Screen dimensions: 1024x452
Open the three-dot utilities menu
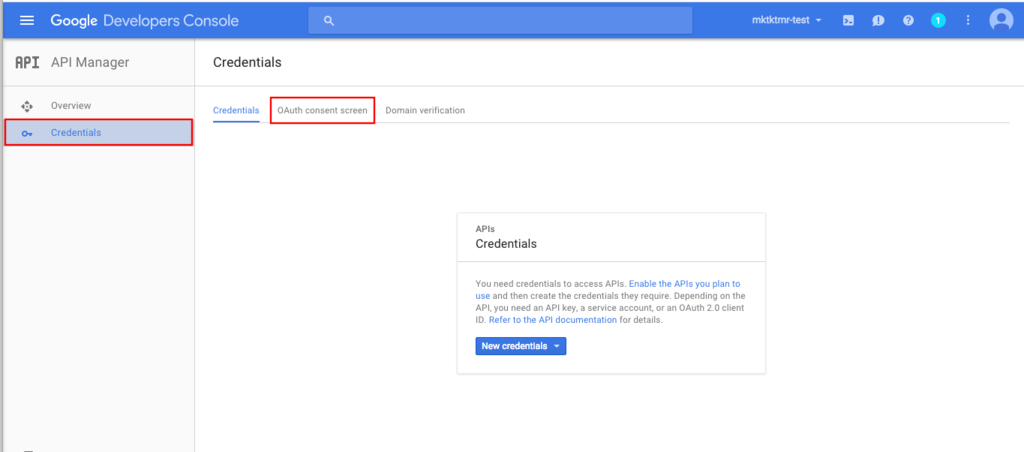(x=968, y=20)
